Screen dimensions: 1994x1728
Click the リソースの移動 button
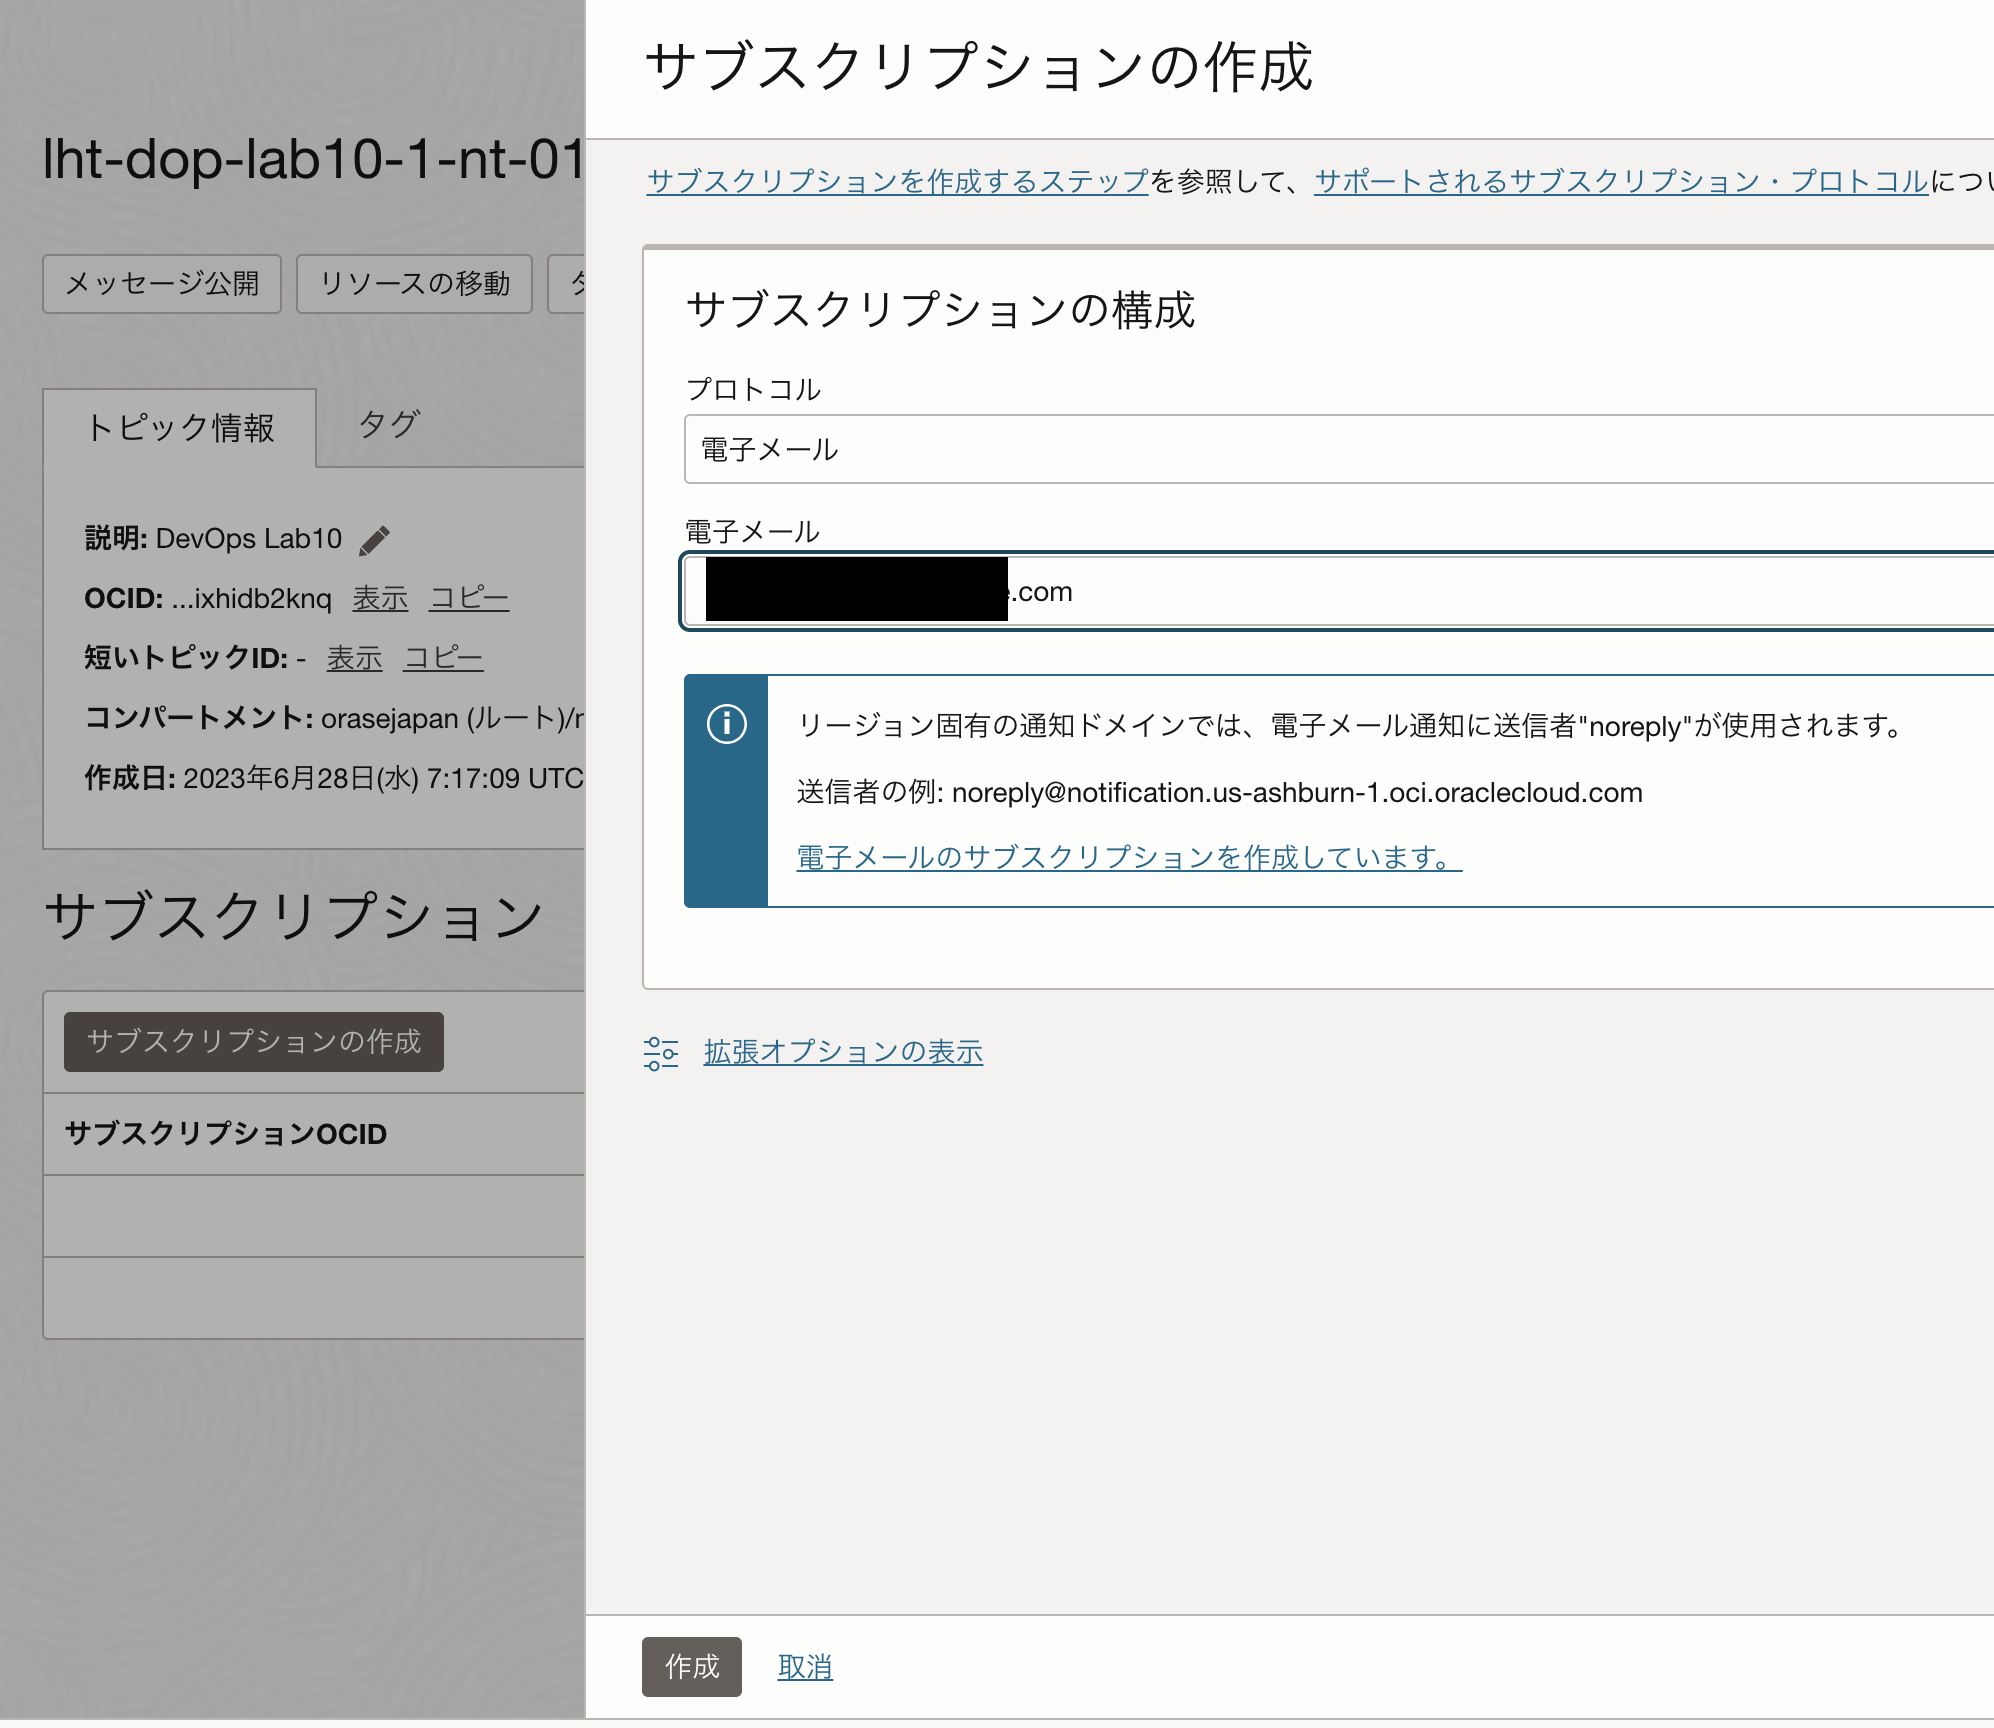click(x=414, y=284)
